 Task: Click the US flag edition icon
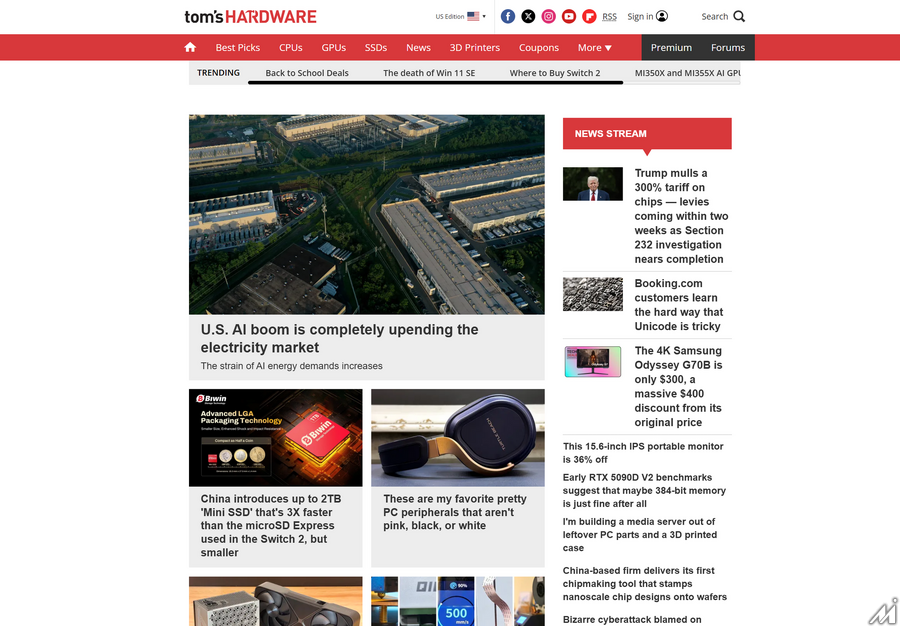pyautogui.click(x=473, y=16)
